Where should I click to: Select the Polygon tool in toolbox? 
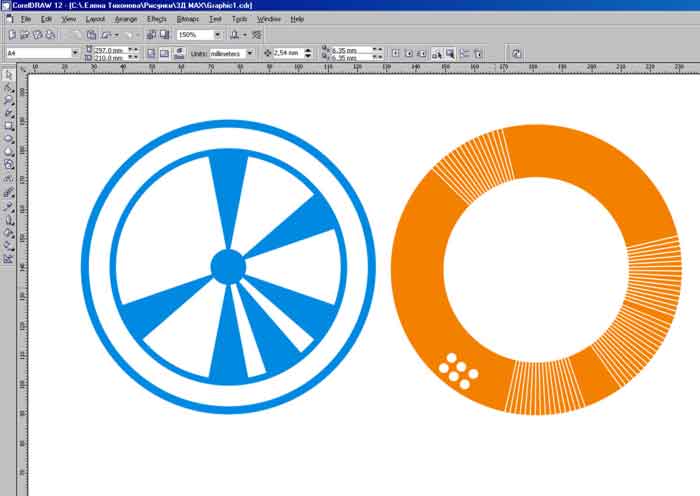coord(8,152)
